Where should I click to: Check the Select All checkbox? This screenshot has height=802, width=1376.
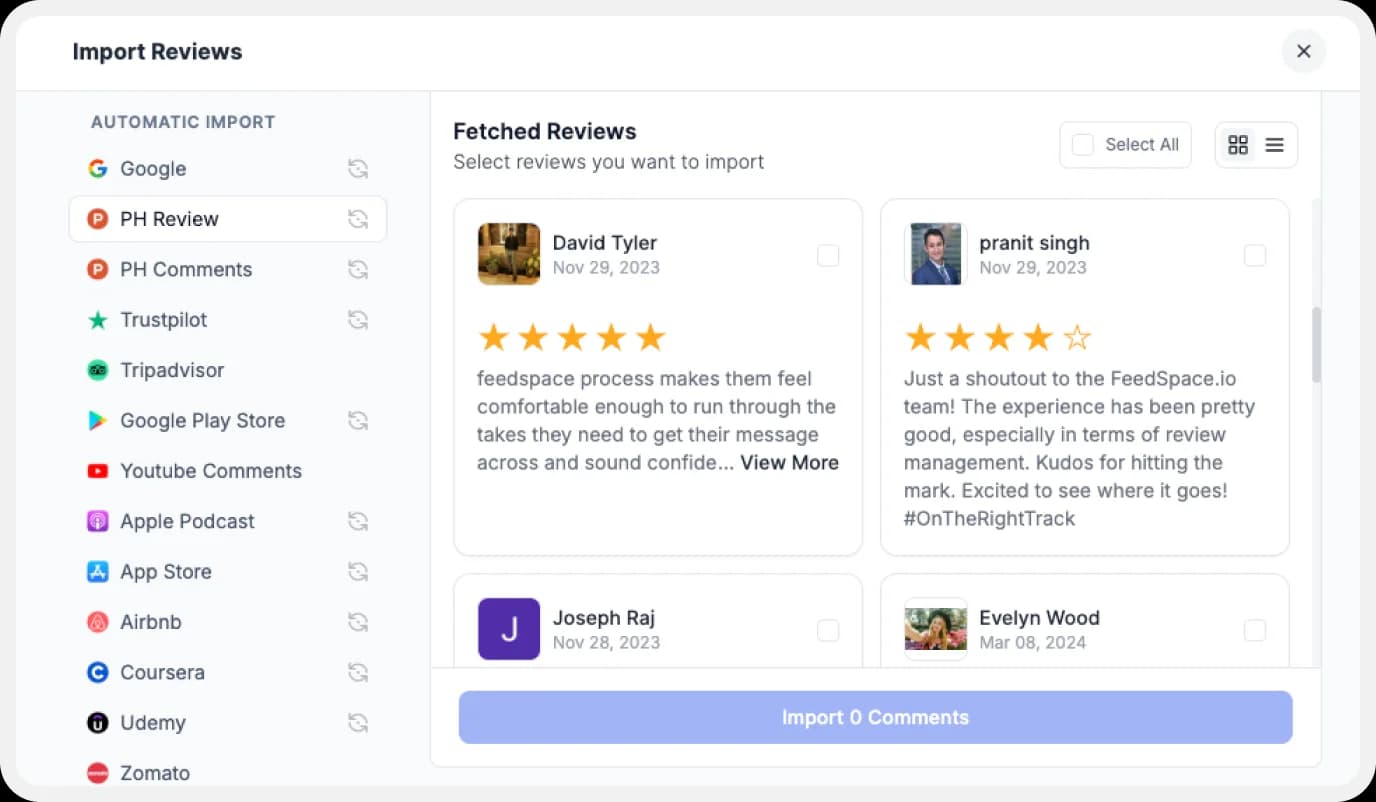click(x=1082, y=145)
